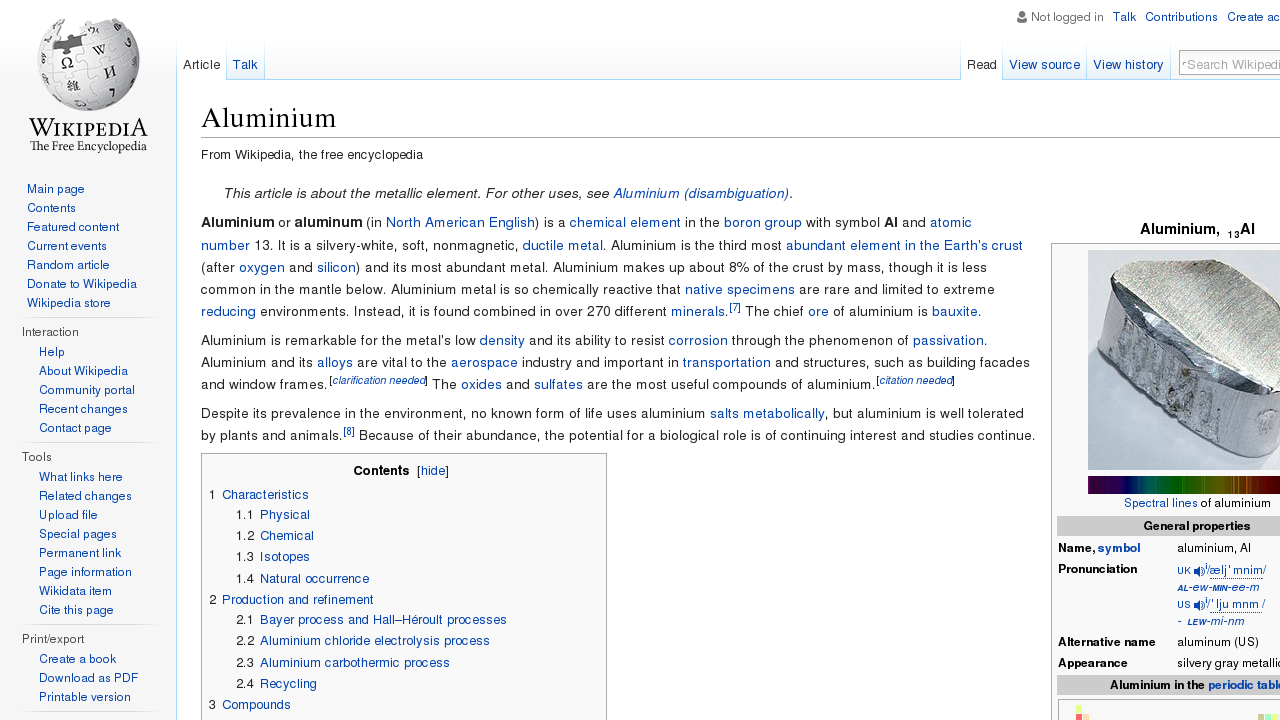Screen dimensions: 1280x720
Task: Open Upload file link
Action: 68,515
